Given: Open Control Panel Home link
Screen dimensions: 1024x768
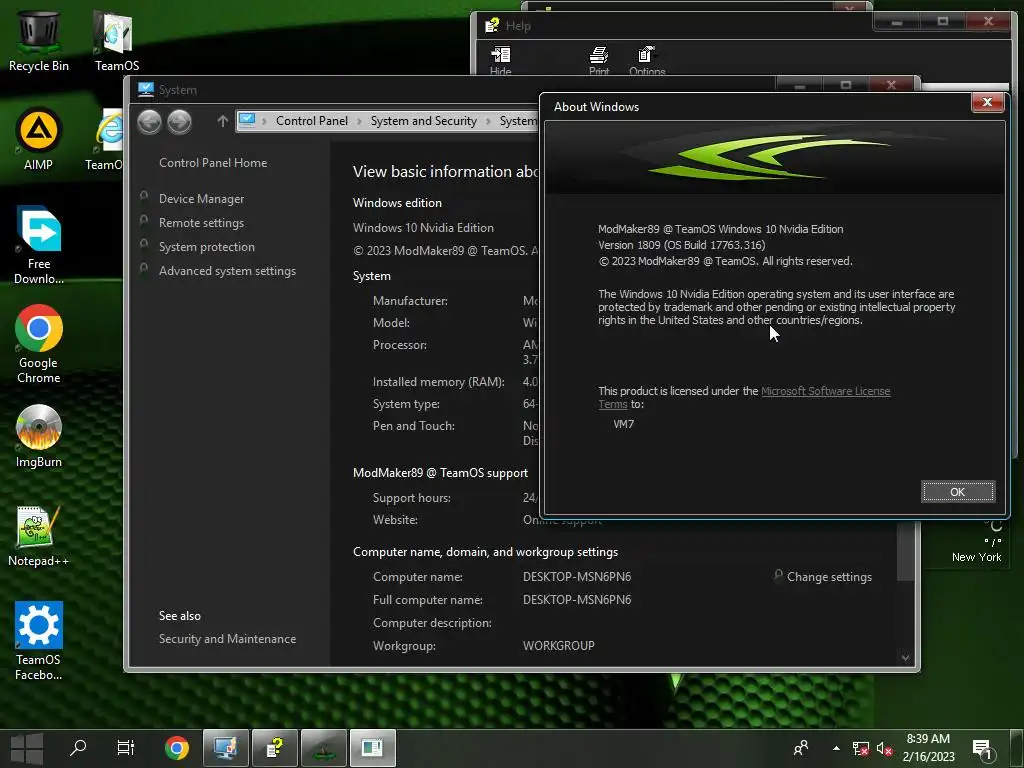Looking at the screenshot, I should [213, 163].
